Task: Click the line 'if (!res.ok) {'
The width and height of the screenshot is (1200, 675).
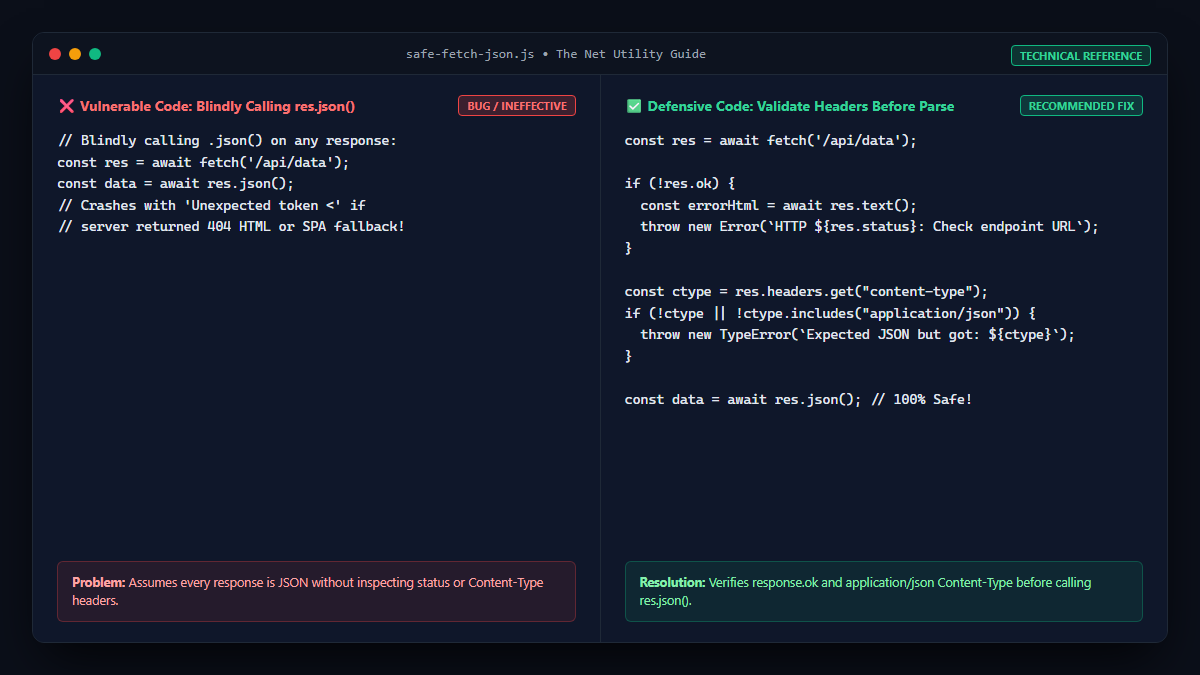Action: coord(680,184)
